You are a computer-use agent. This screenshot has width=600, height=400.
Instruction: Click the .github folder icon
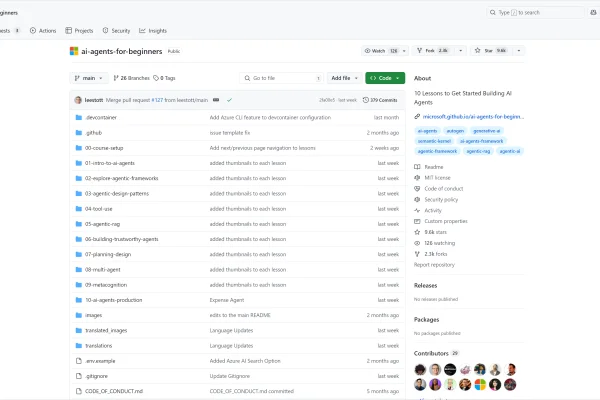click(79, 133)
